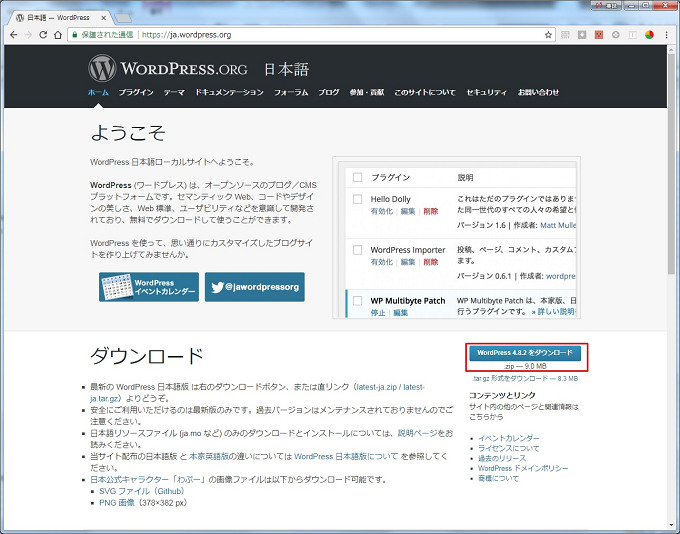Click the page vertical scrollbar thumb
The image size is (680, 534).
(671, 163)
